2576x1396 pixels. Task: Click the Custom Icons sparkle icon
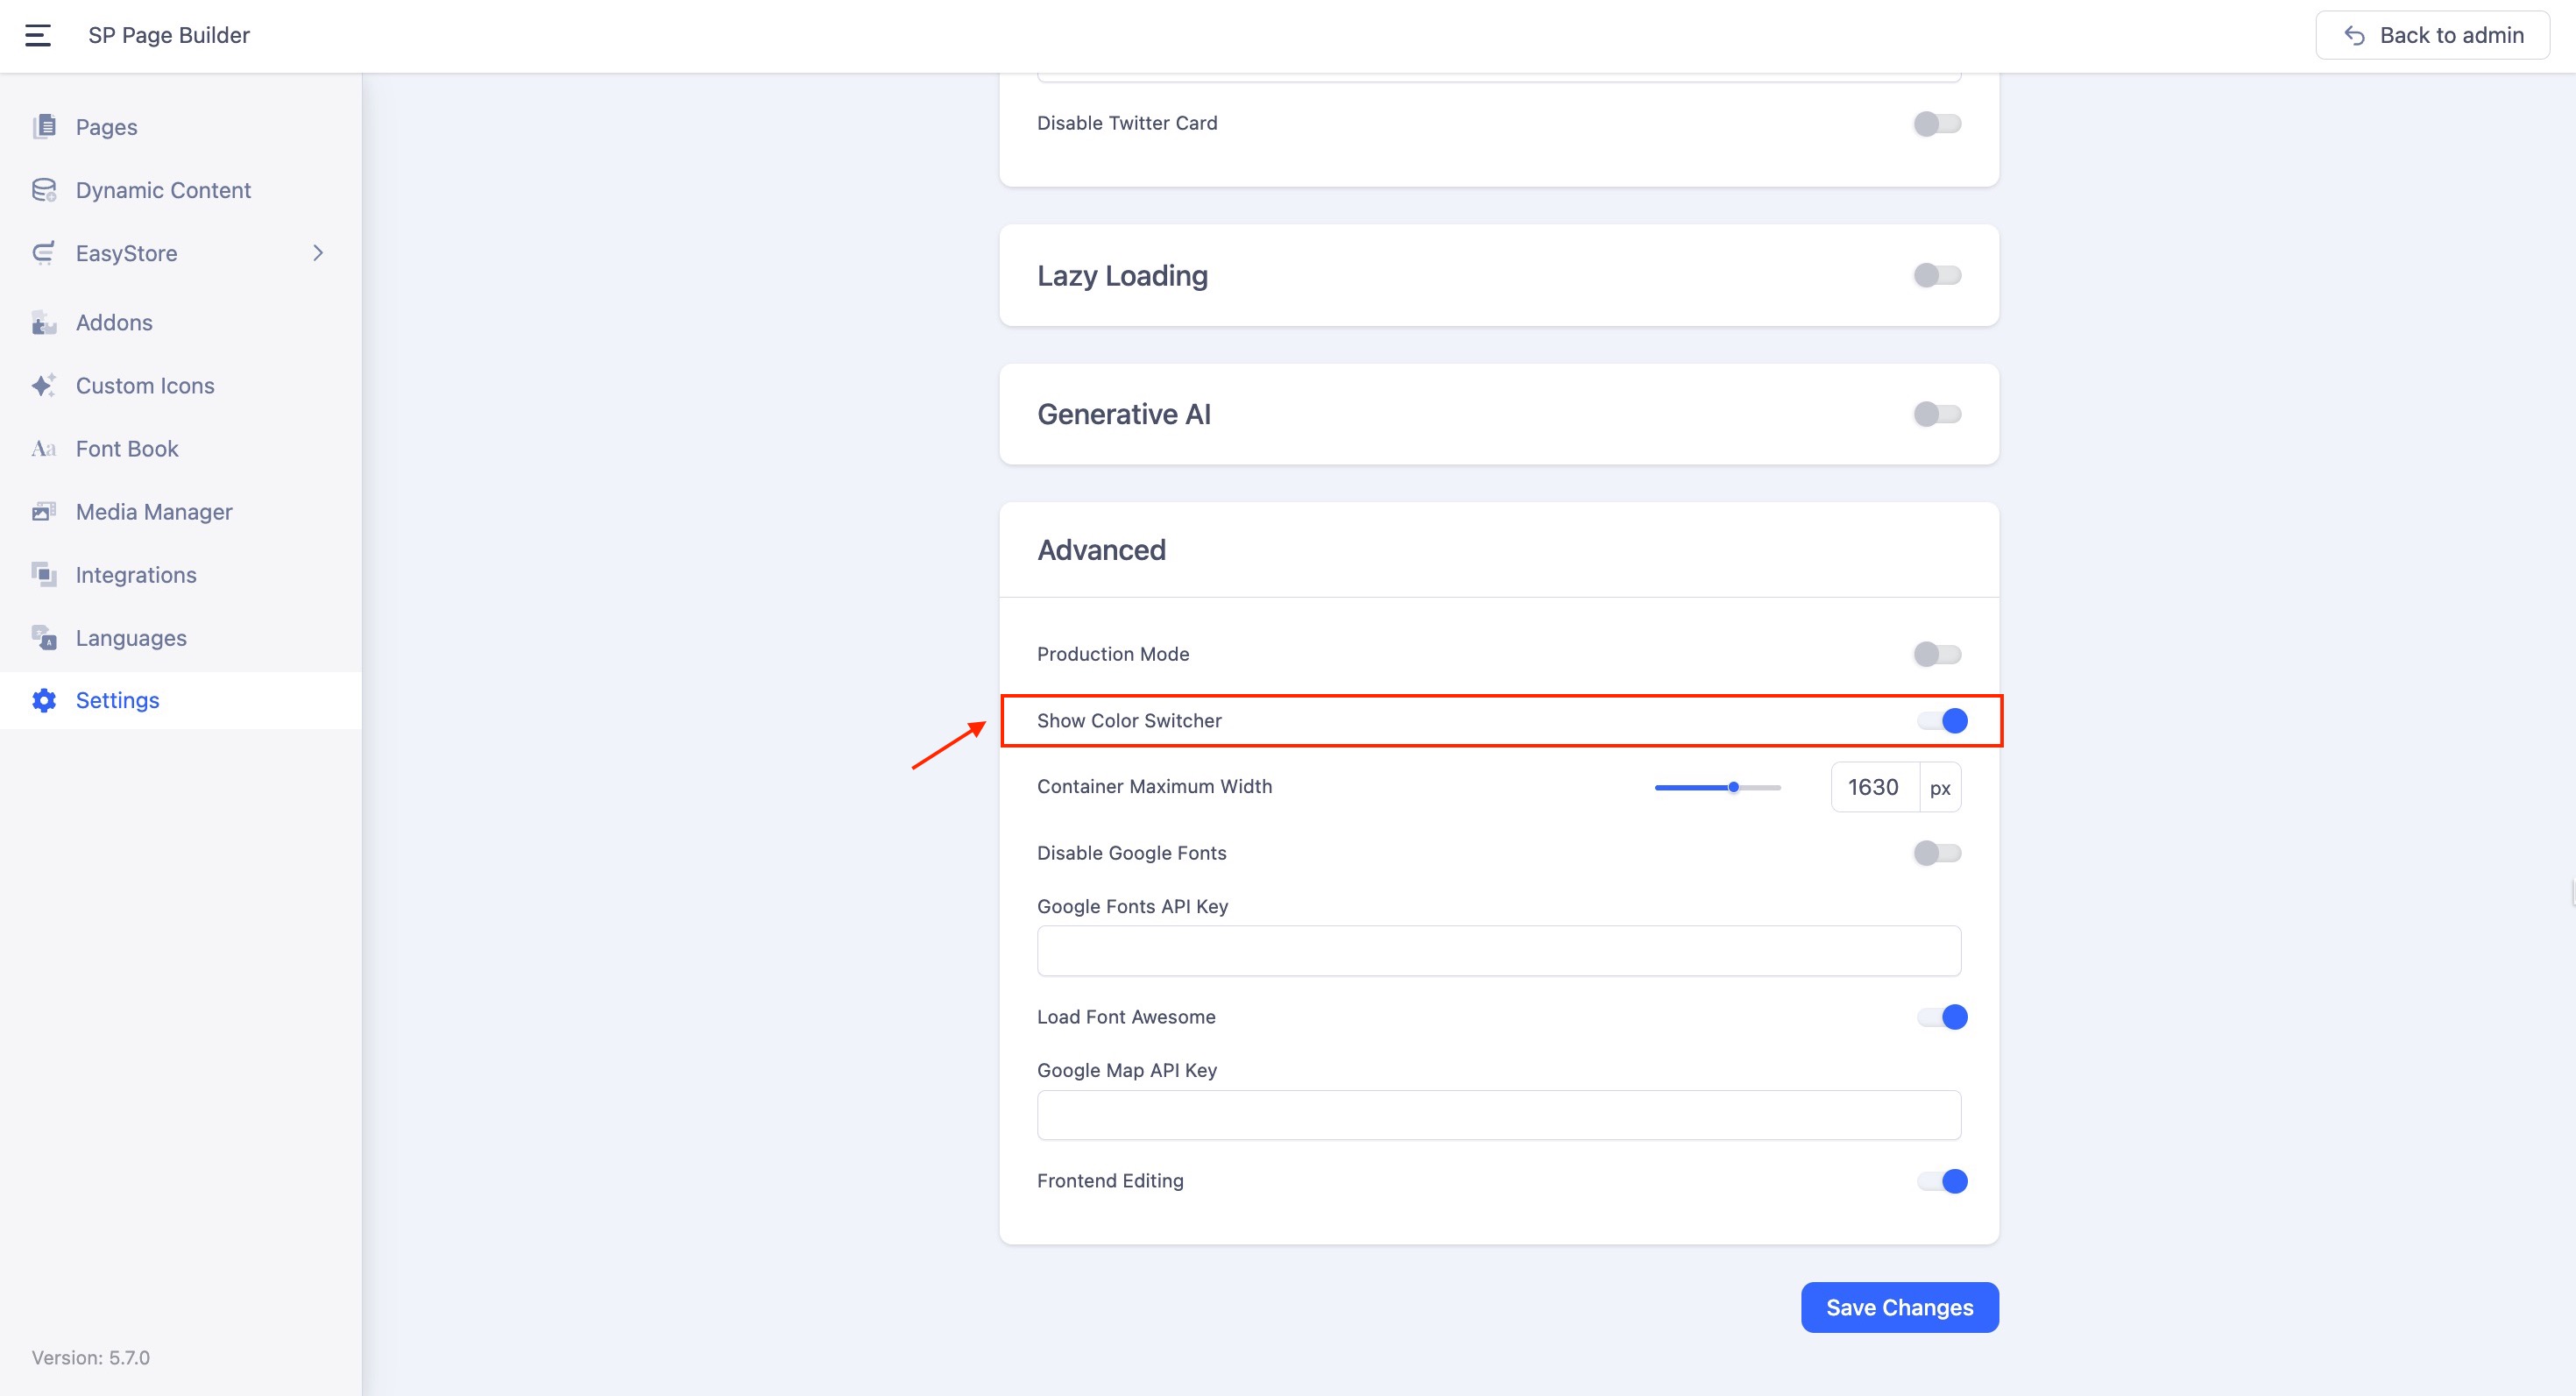[x=44, y=386]
